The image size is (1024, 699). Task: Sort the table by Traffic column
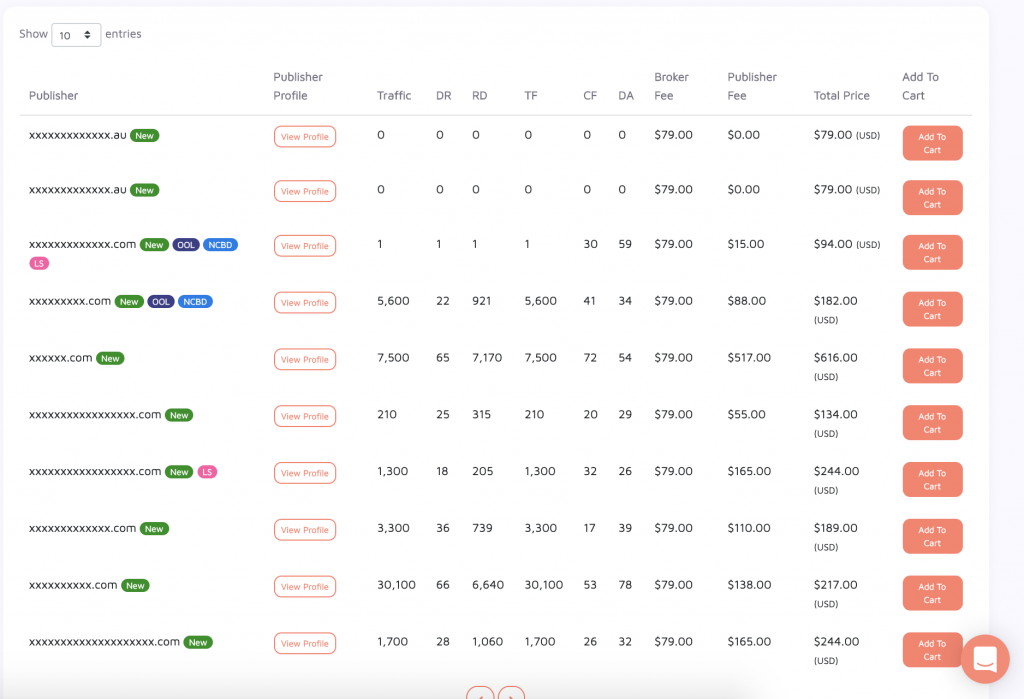point(394,96)
